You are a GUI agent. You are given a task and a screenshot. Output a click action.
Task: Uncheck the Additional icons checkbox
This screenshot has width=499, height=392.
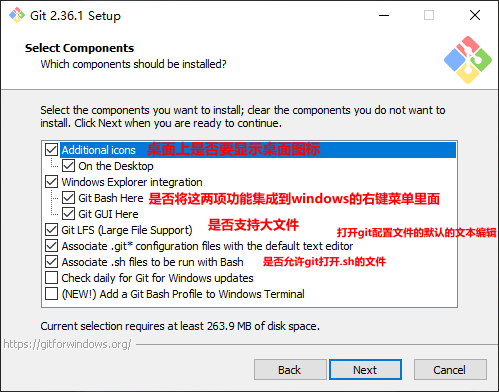click(x=51, y=150)
